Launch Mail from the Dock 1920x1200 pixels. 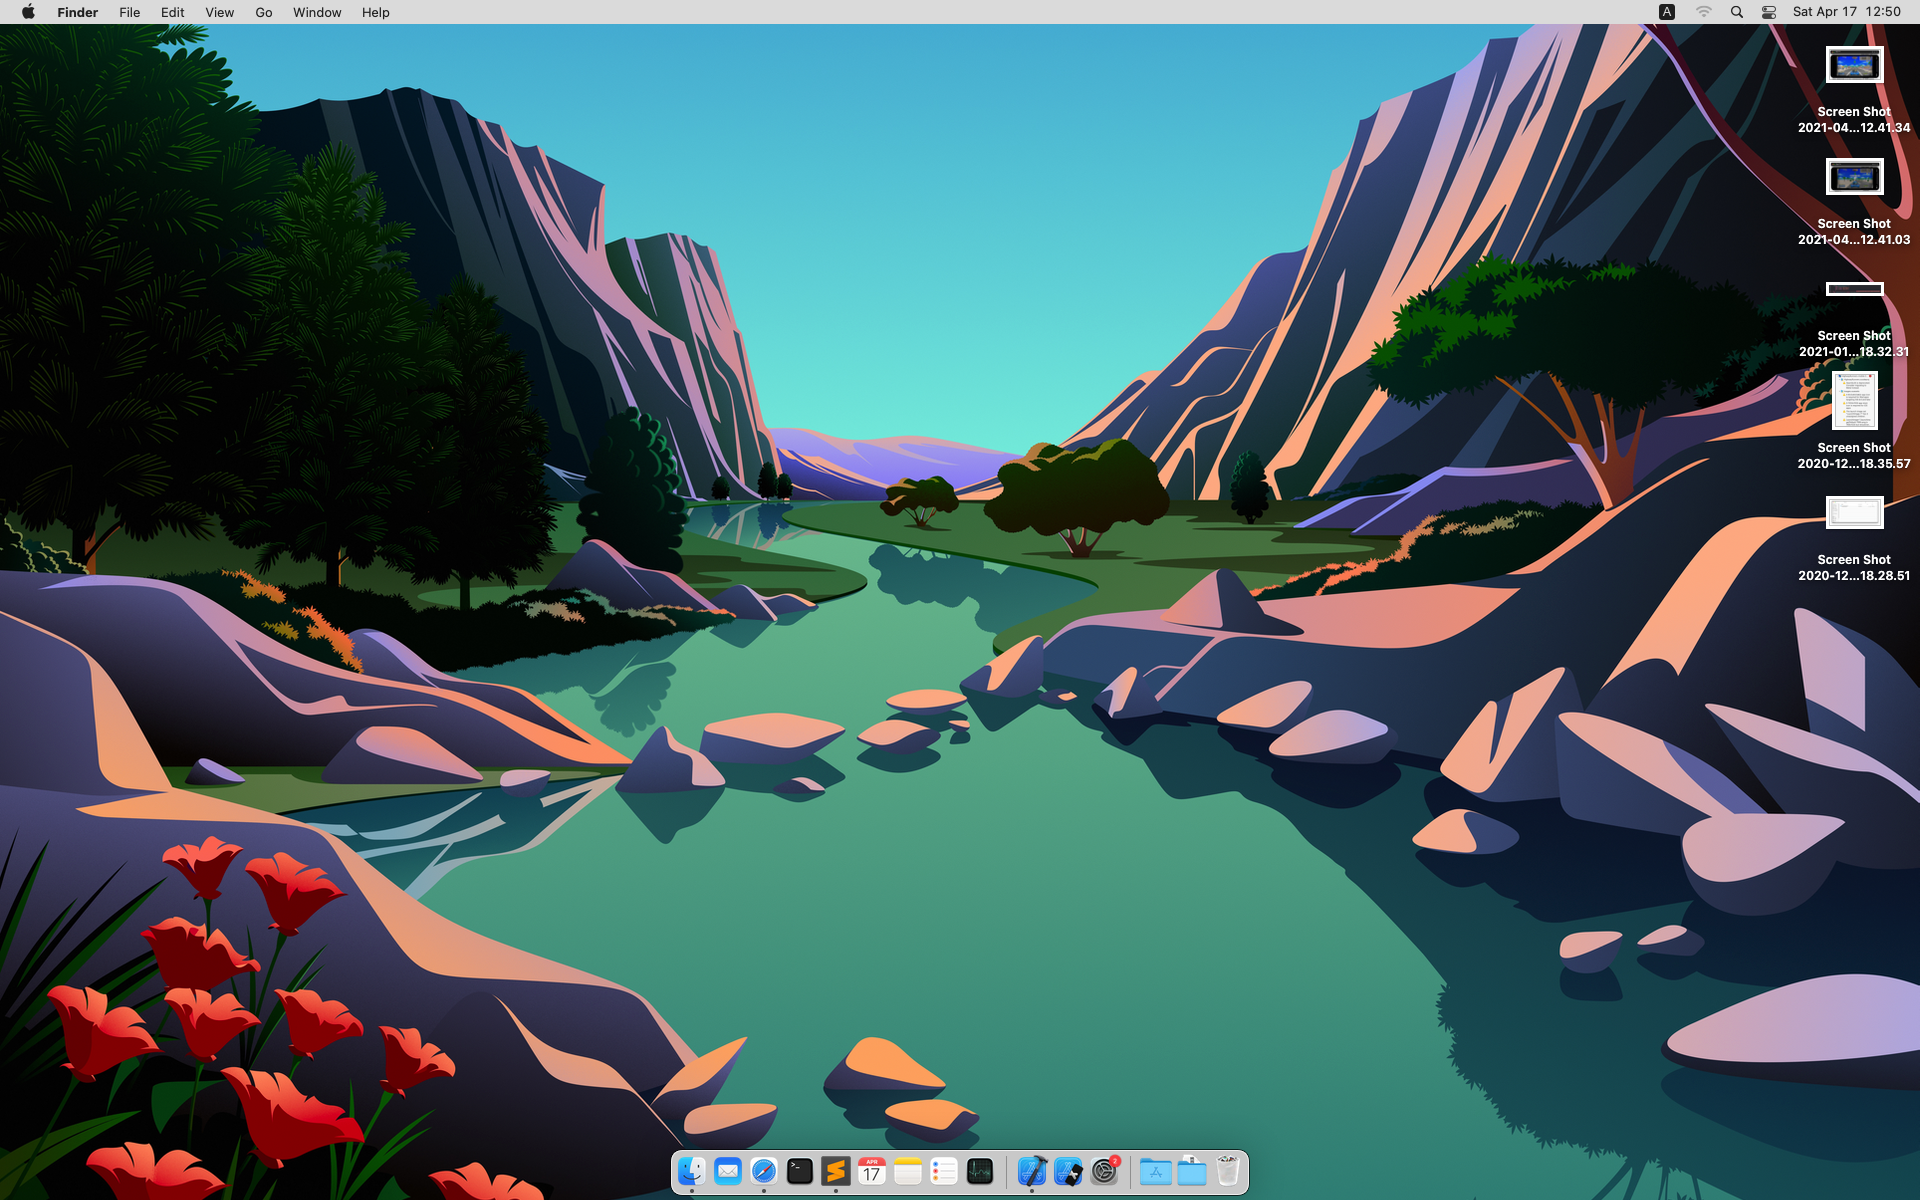[x=728, y=1171]
